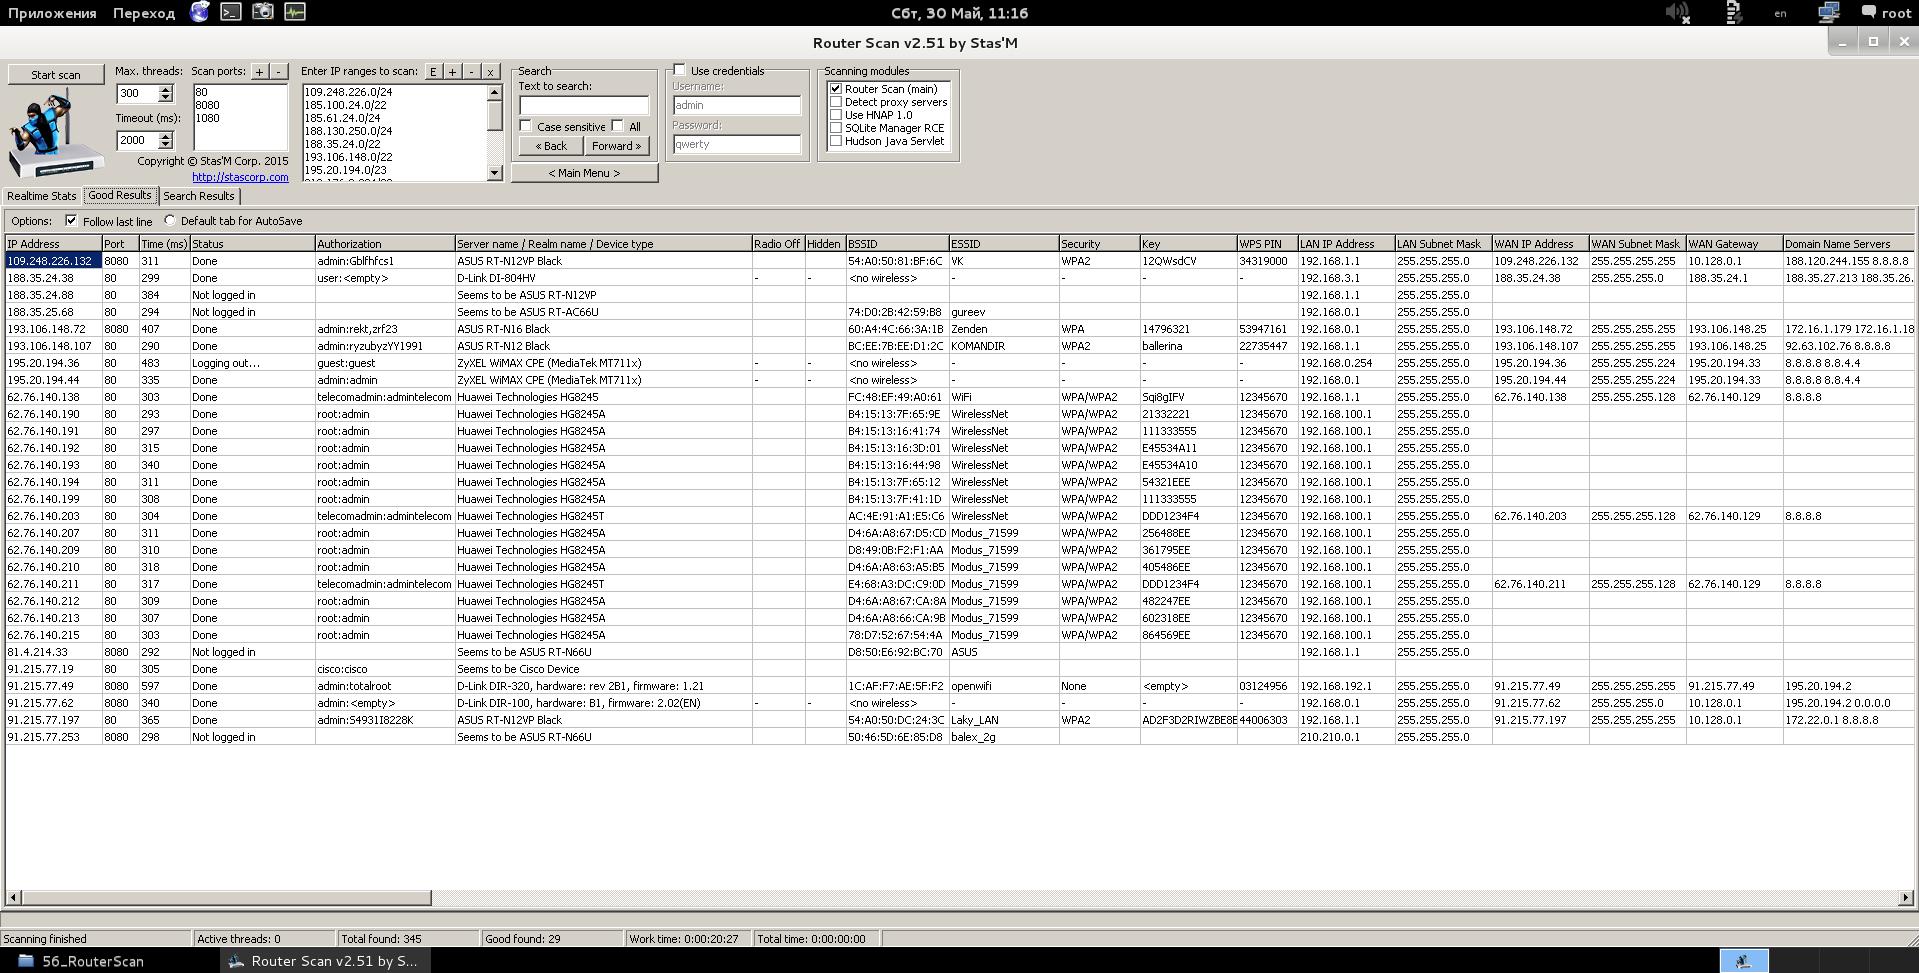
Task: Increase the Max. threads spinner value
Action: pos(166,89)
